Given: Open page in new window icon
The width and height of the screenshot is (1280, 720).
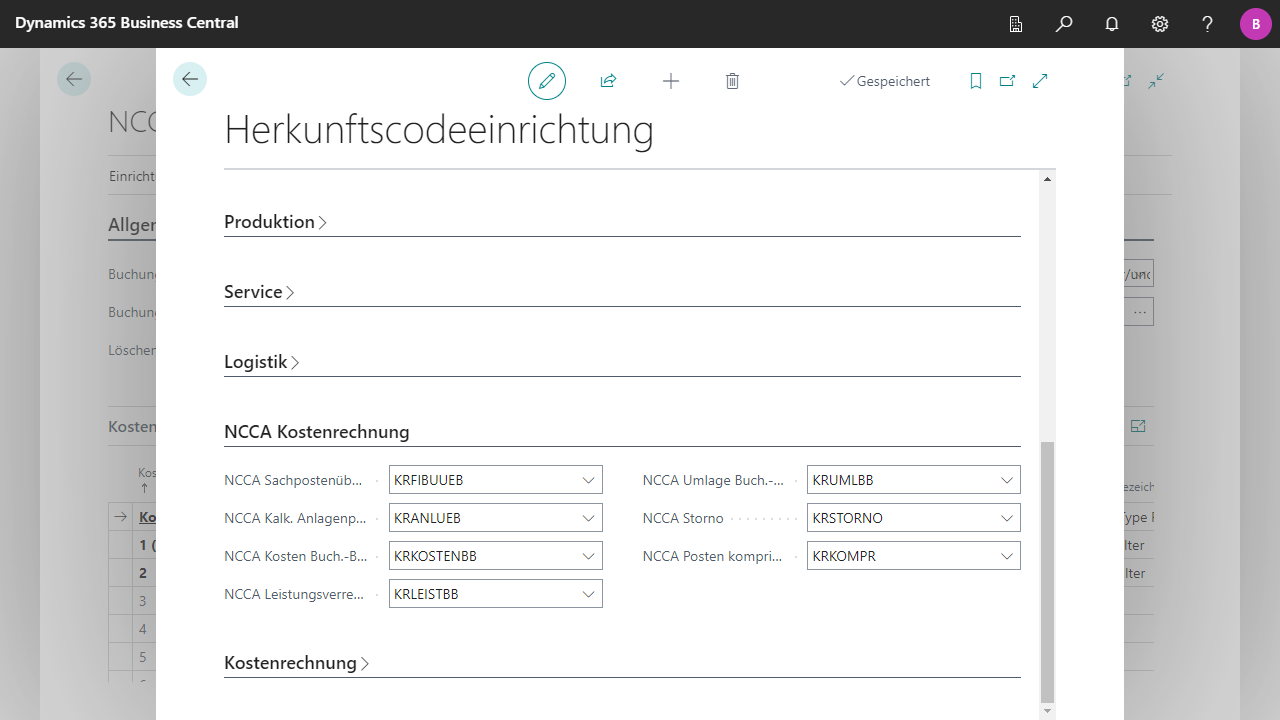Looking at the screenshot, I should (x=1007, y=81).
